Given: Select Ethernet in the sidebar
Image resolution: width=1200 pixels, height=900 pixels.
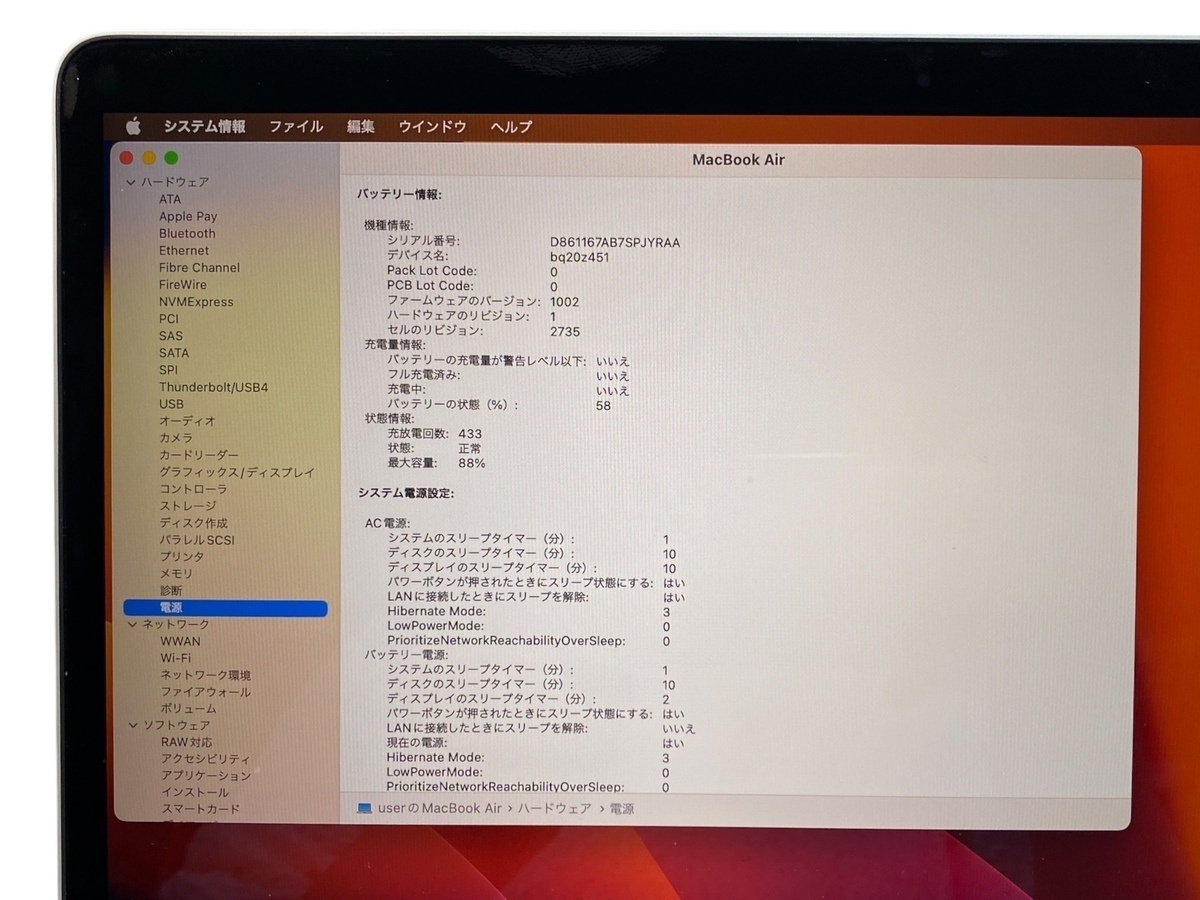Looking at the screenshot, I should 184,250.
